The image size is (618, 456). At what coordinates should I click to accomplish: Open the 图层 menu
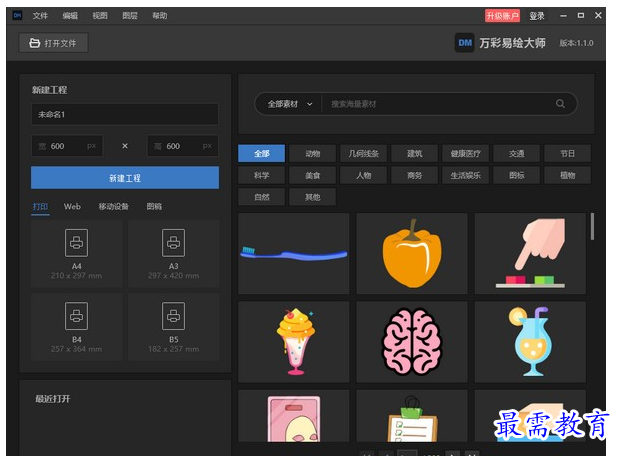(x=130, y=16)
